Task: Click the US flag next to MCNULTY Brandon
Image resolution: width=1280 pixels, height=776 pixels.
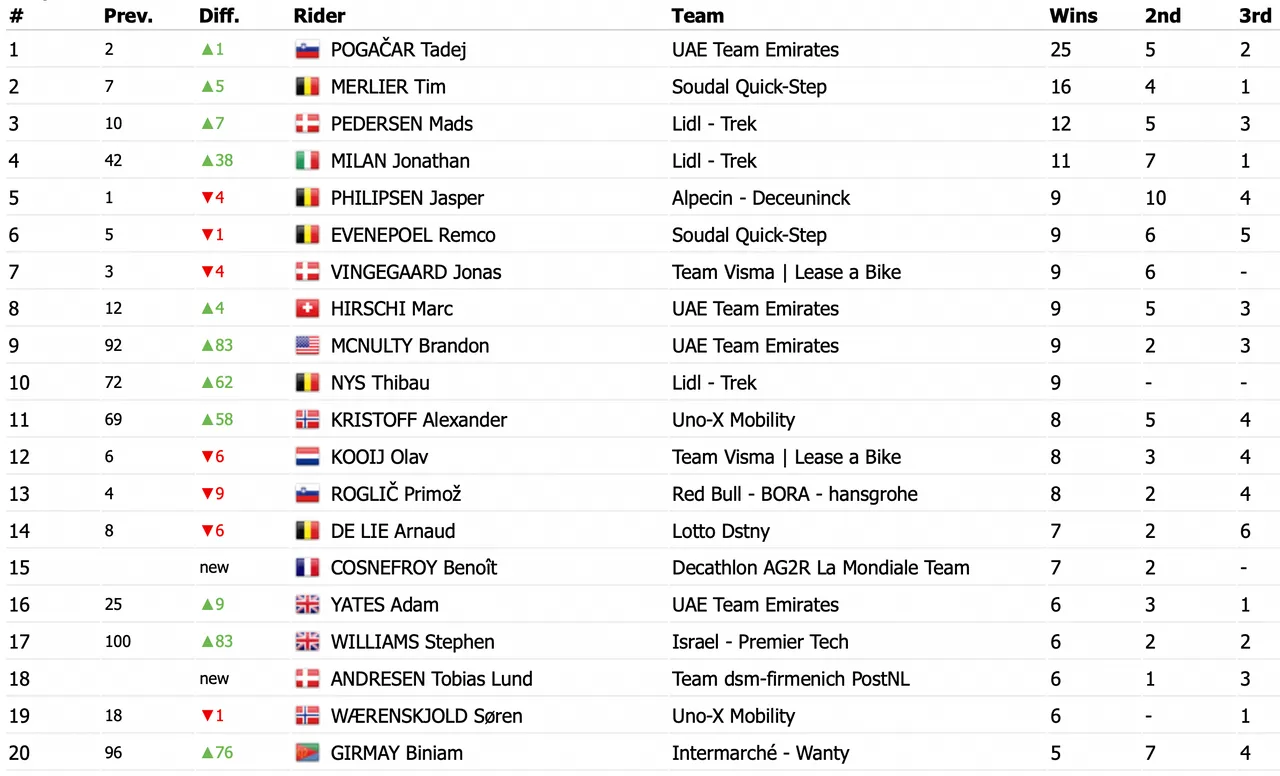Action: coord(307,346)
